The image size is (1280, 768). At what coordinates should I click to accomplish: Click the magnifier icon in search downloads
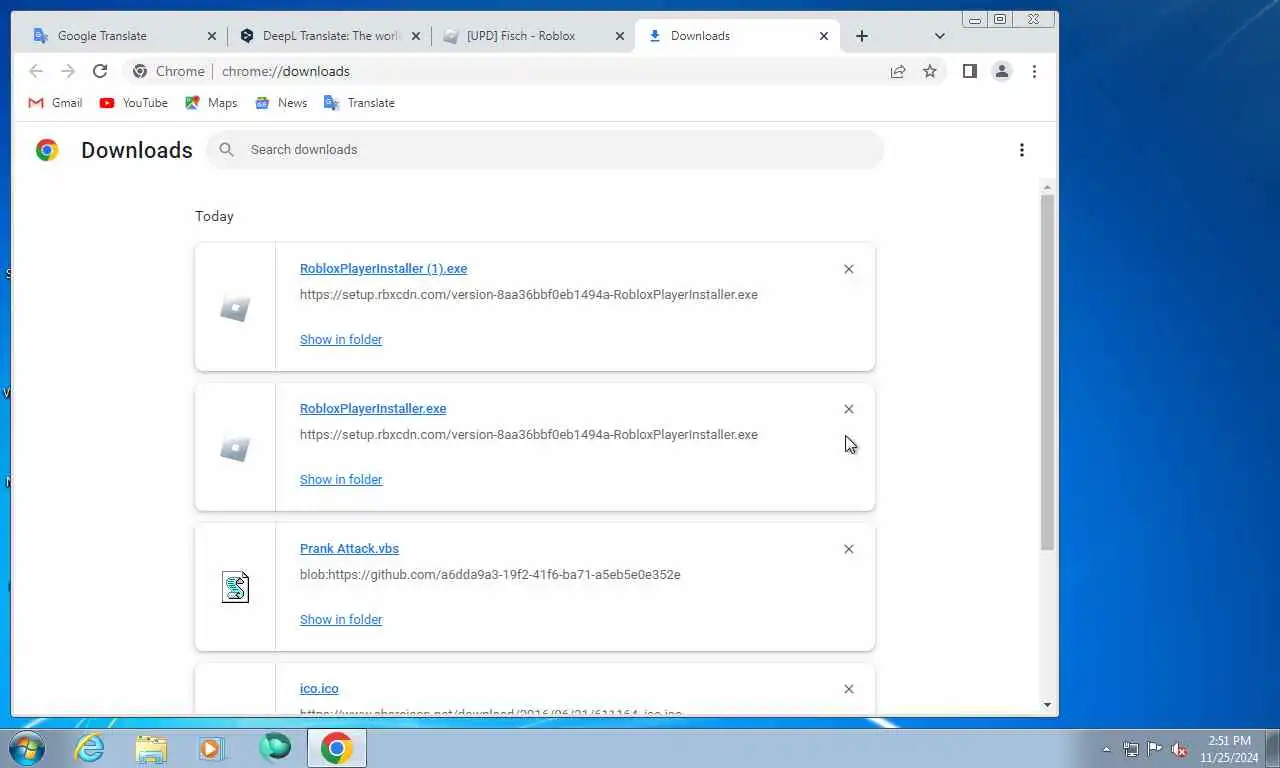[227, 149]
